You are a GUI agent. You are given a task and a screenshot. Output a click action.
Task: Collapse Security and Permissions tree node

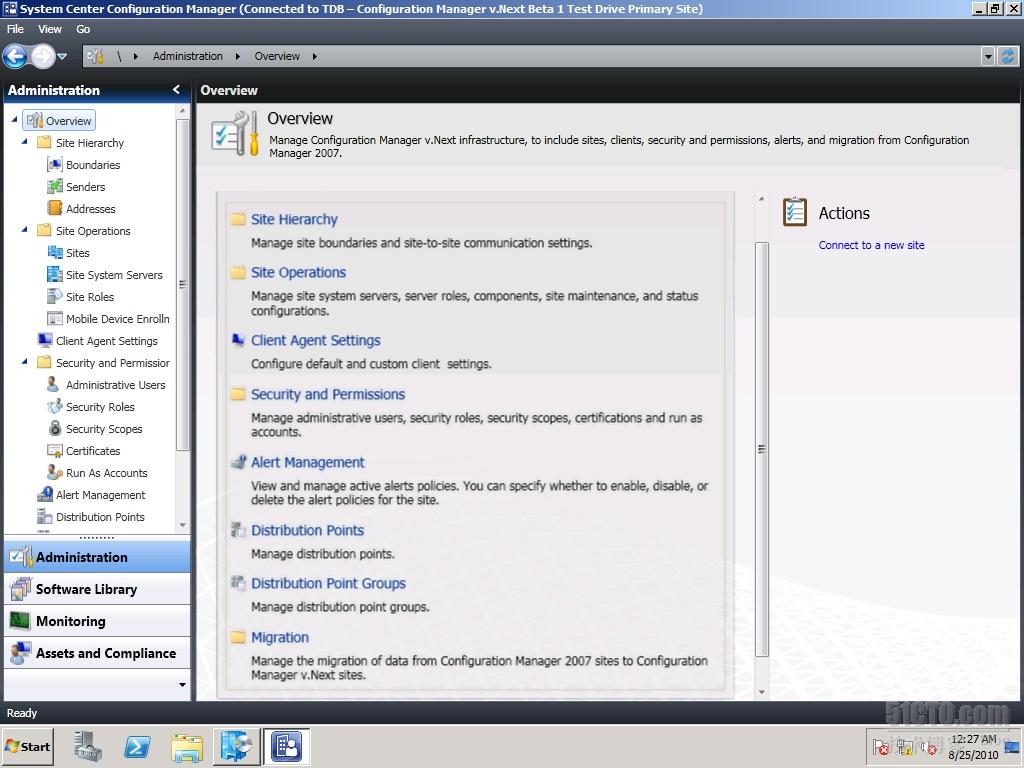click(24, 362)
